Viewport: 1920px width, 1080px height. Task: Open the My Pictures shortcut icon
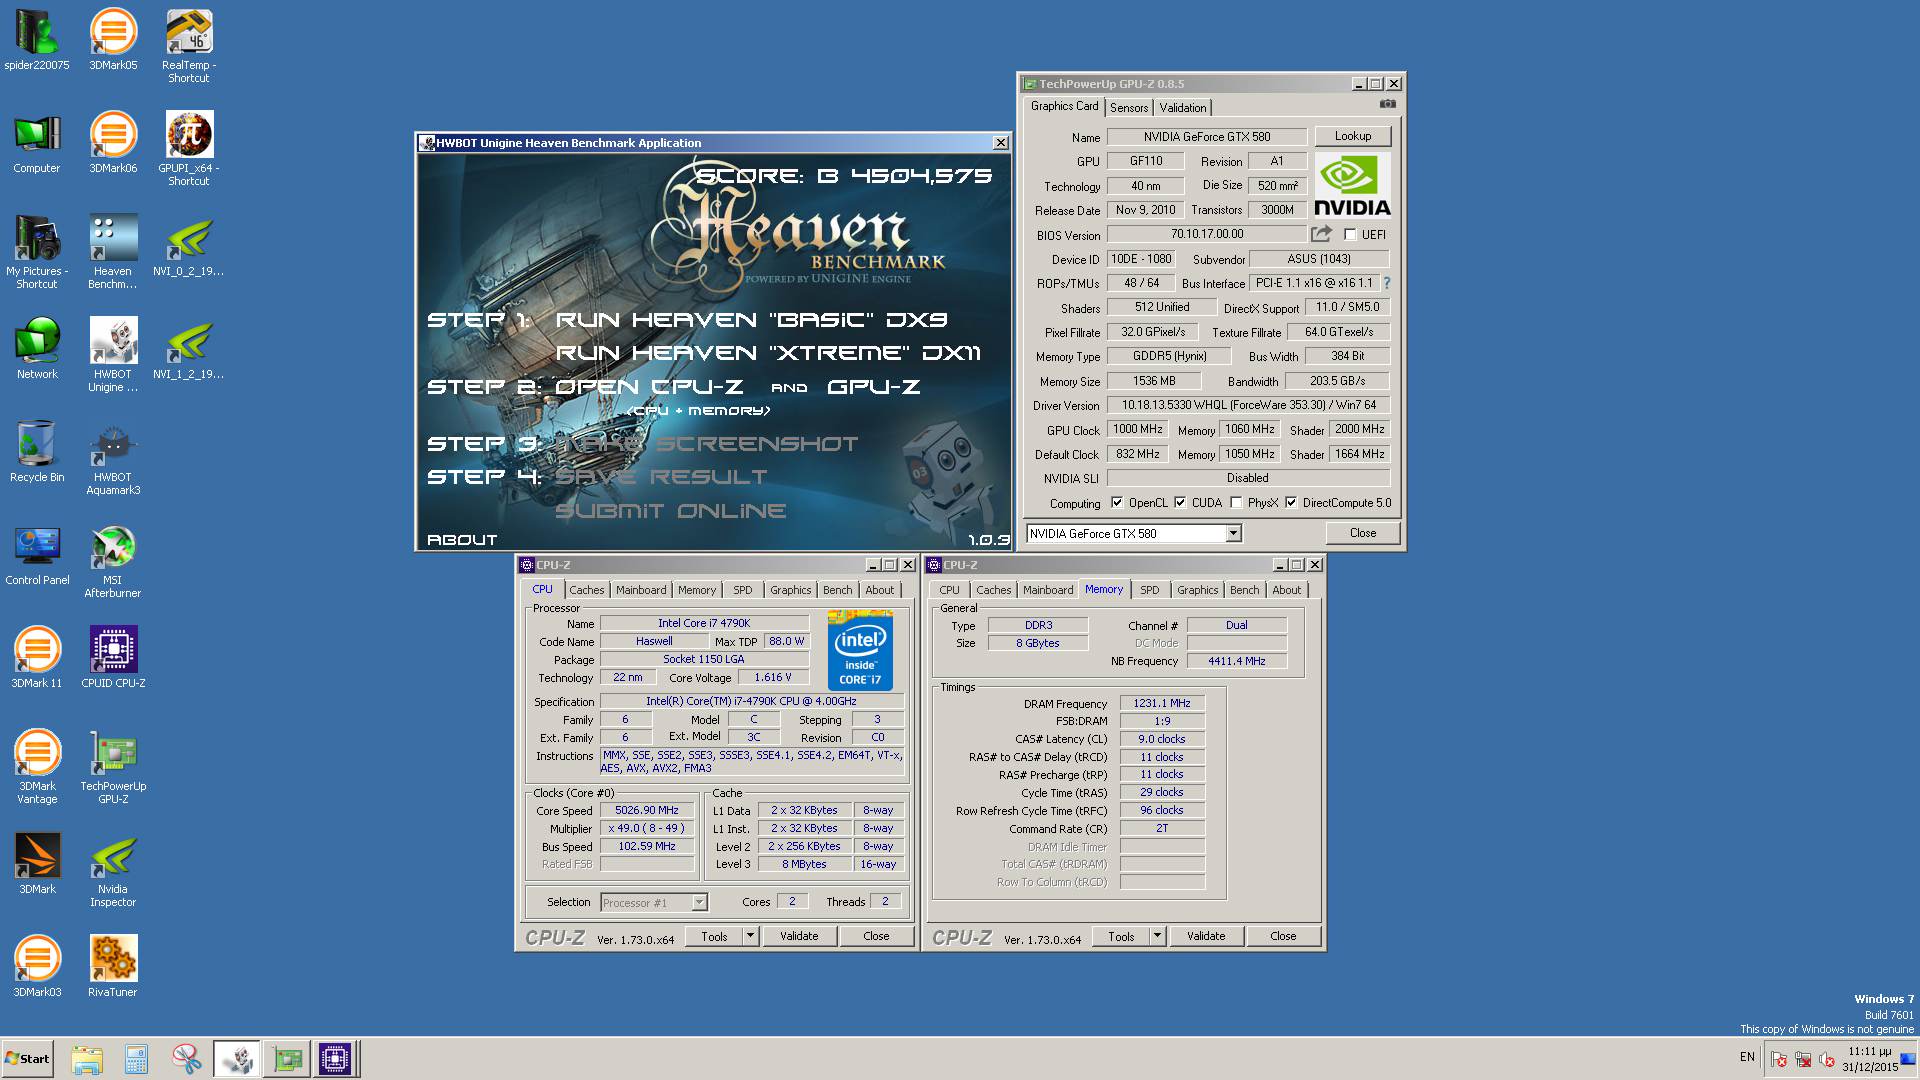pyautogui.click(x=37, y=252)
